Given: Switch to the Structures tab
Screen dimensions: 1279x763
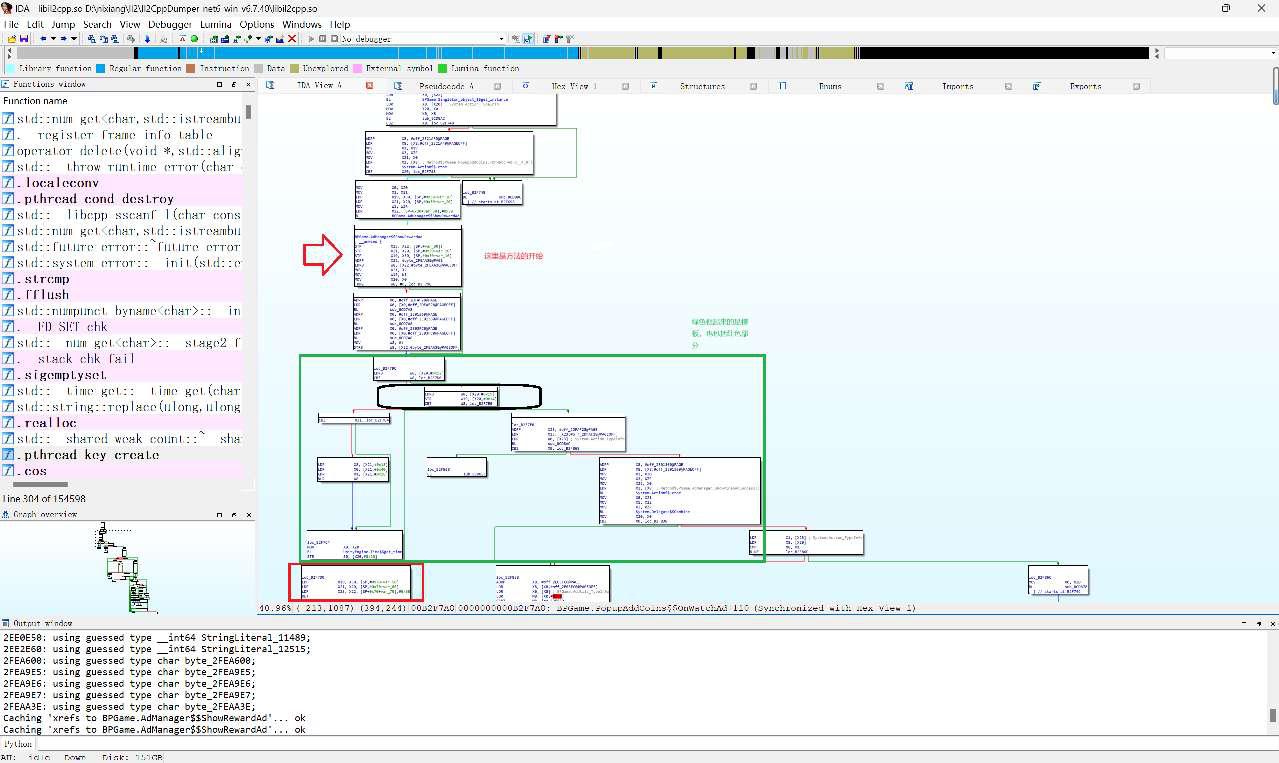Looking at the screenshot, I should [x=702, y=86].
